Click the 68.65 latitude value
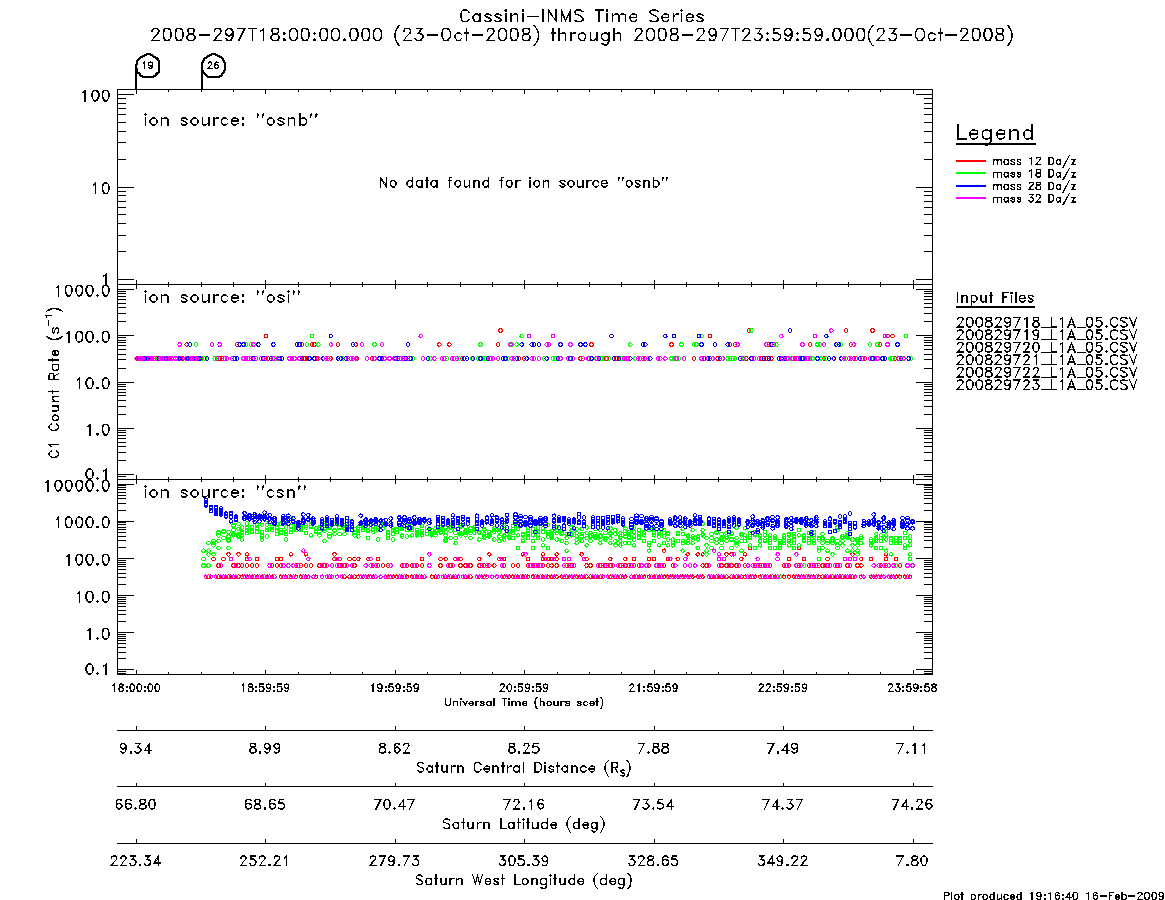Viewport: 1165px width, 900px height. click(x=265, y=805)
